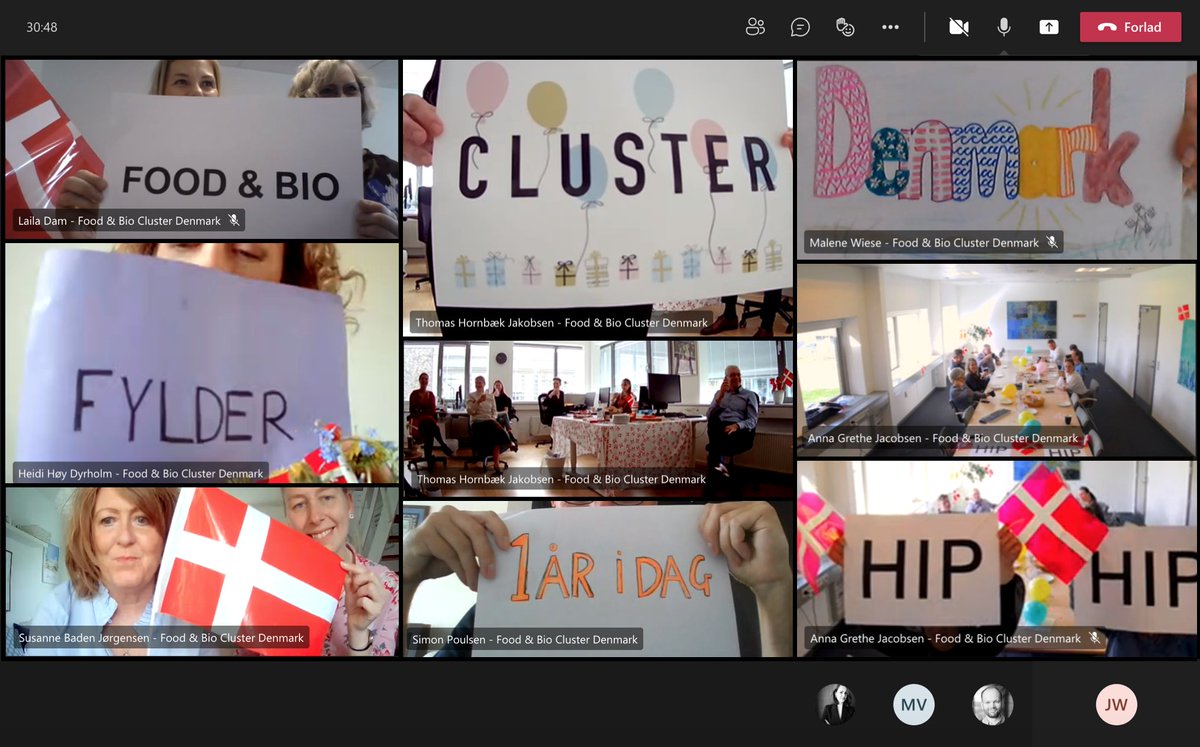This screenshot has height=747, width=1200.
Task: Click the bald man's photo participant avatar
Action: 992,705
